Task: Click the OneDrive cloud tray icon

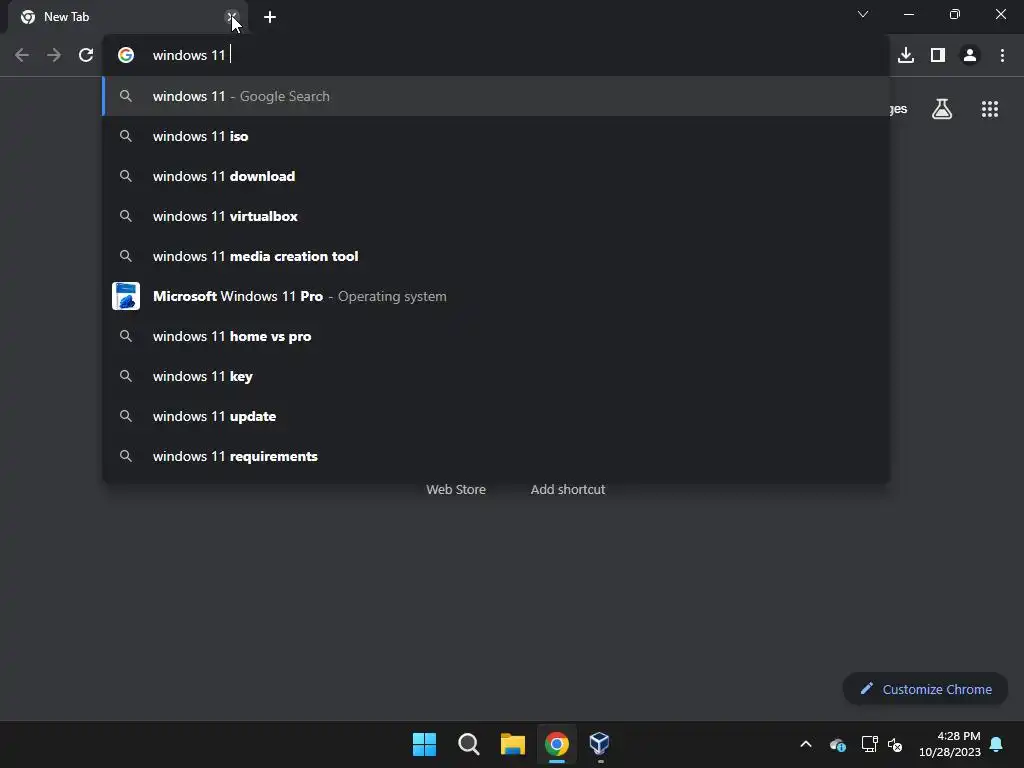Action: [x=837, y=744]
